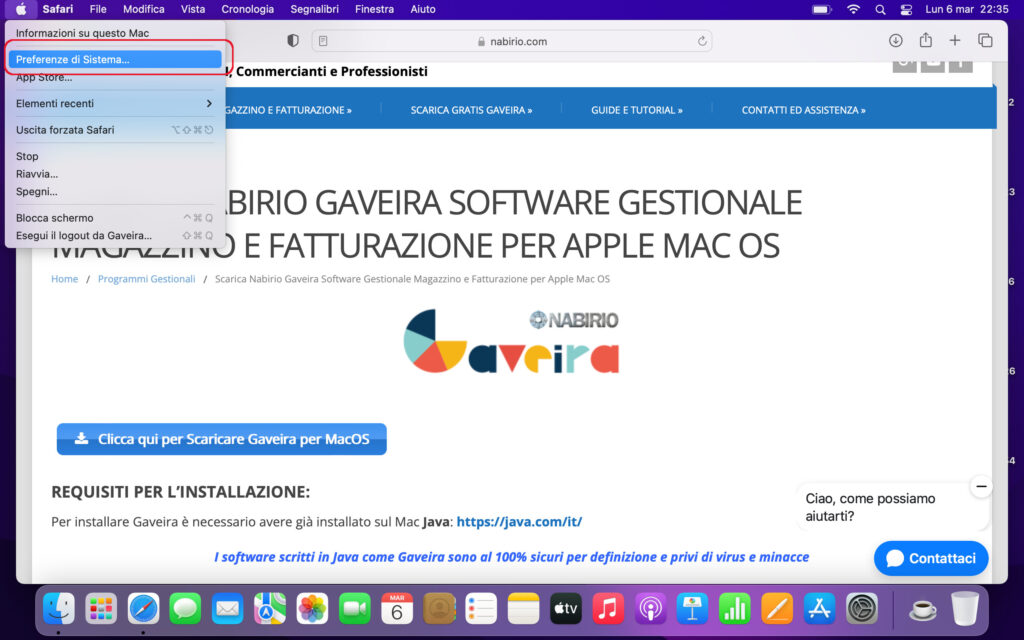Click the Safari share icon
Viewport: 1024px width, 640px height.
925,40
